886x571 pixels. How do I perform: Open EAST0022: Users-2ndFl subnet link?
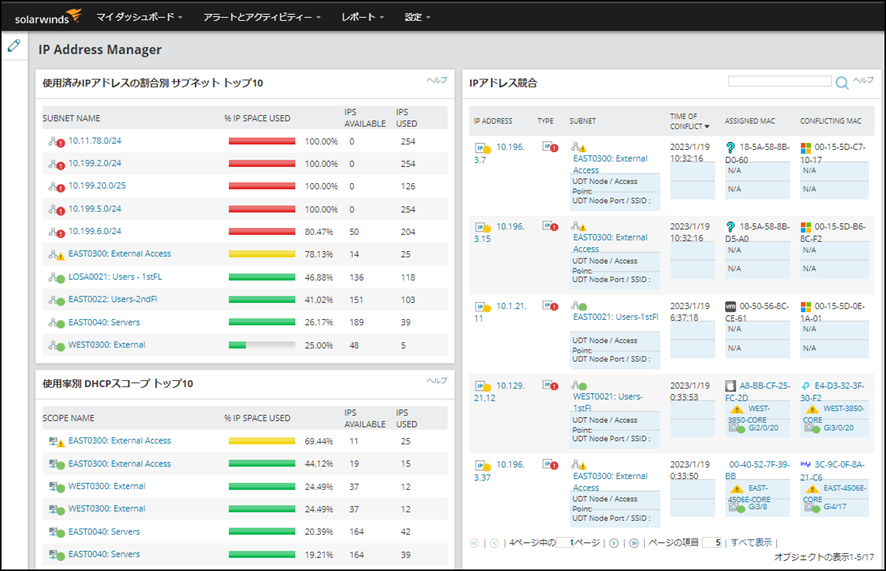(x=113, y=299)
